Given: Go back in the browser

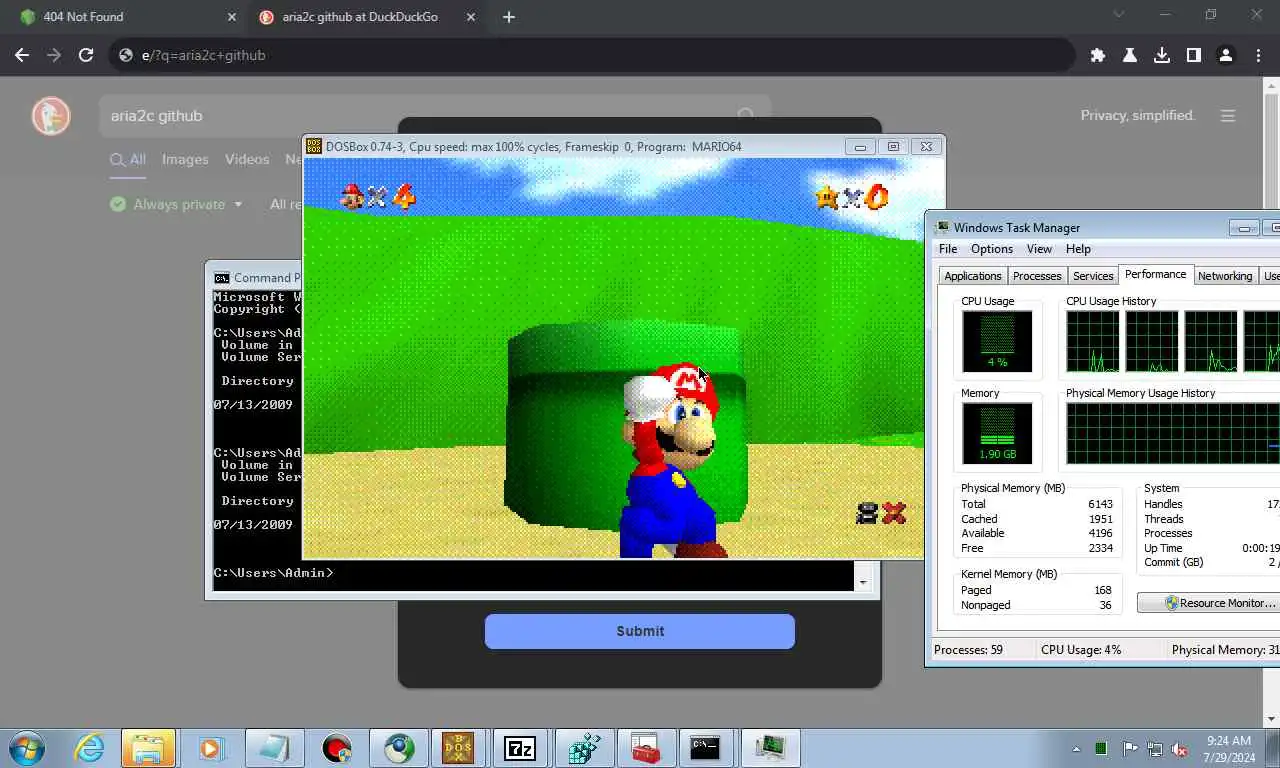Looking at the screenshot, I should (22, 55).
